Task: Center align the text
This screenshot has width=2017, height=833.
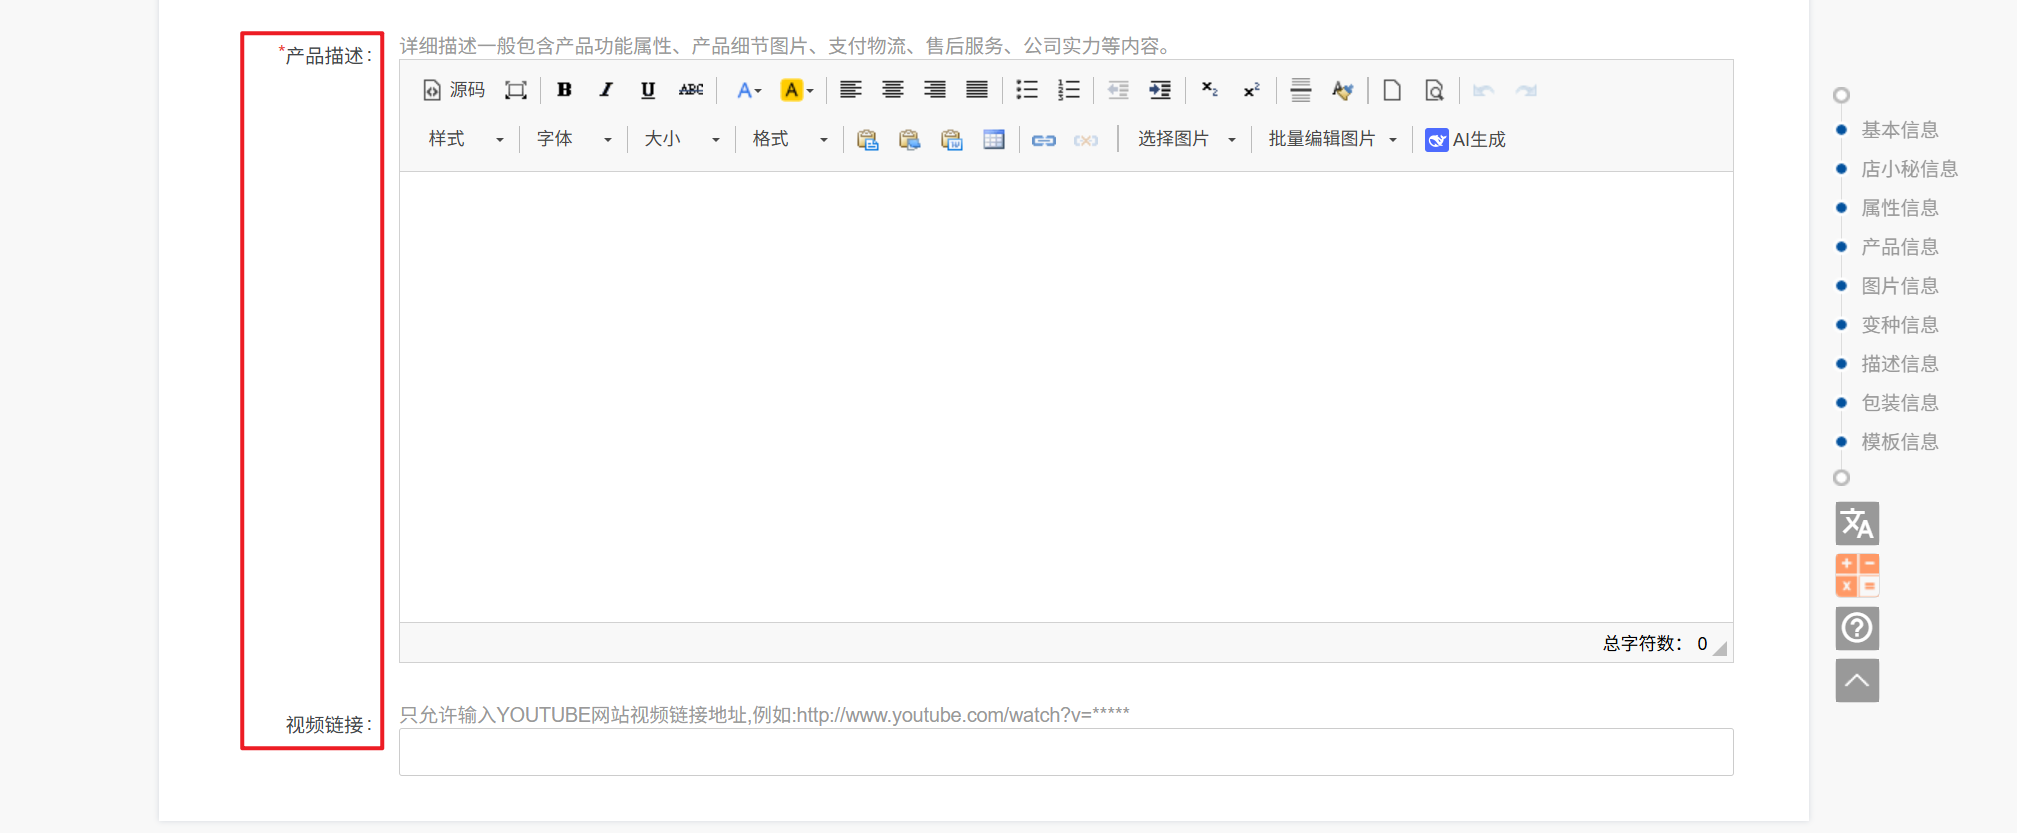Action: click(x=892, y=90)
